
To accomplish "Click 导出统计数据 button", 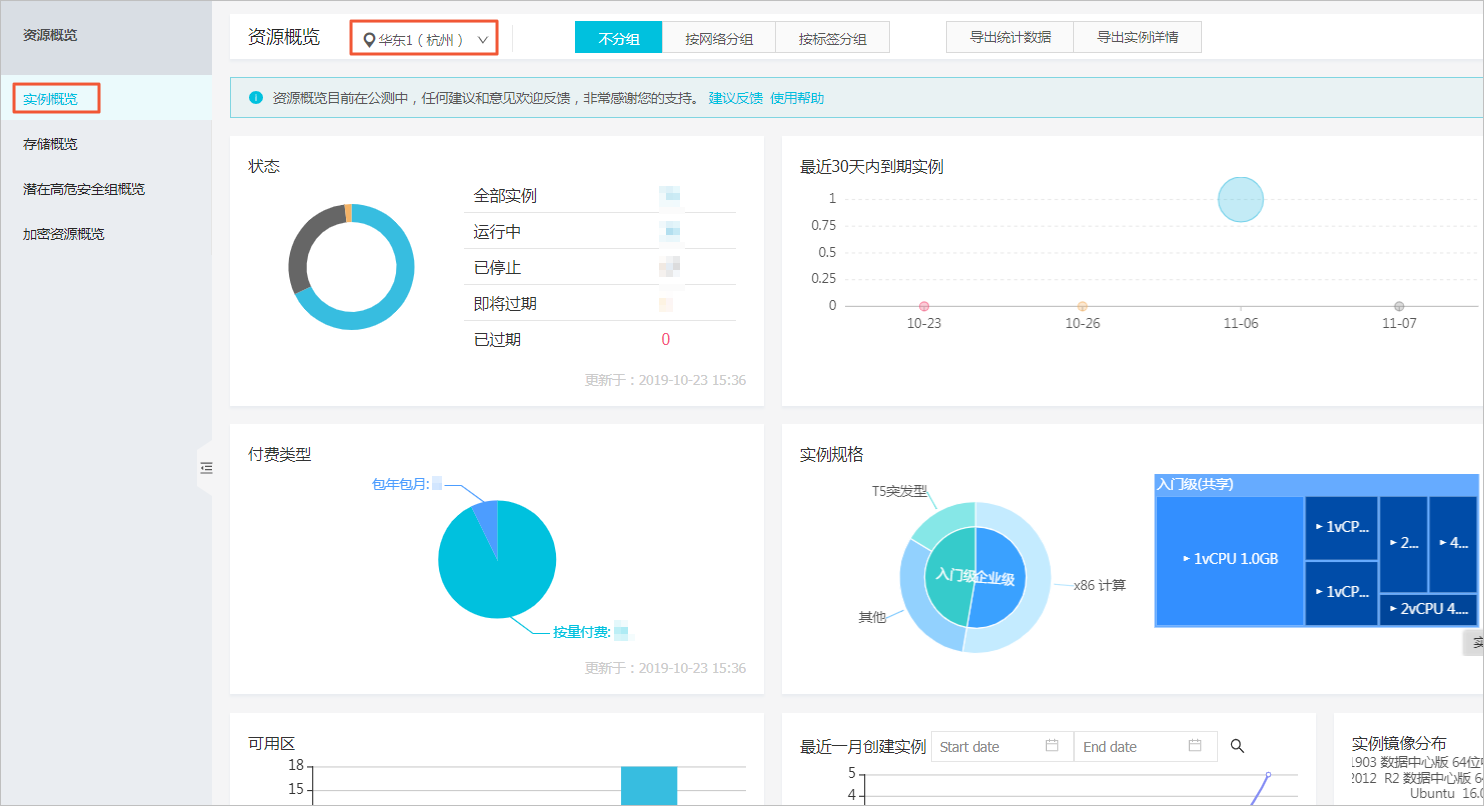I will [x=1010, y=37].
